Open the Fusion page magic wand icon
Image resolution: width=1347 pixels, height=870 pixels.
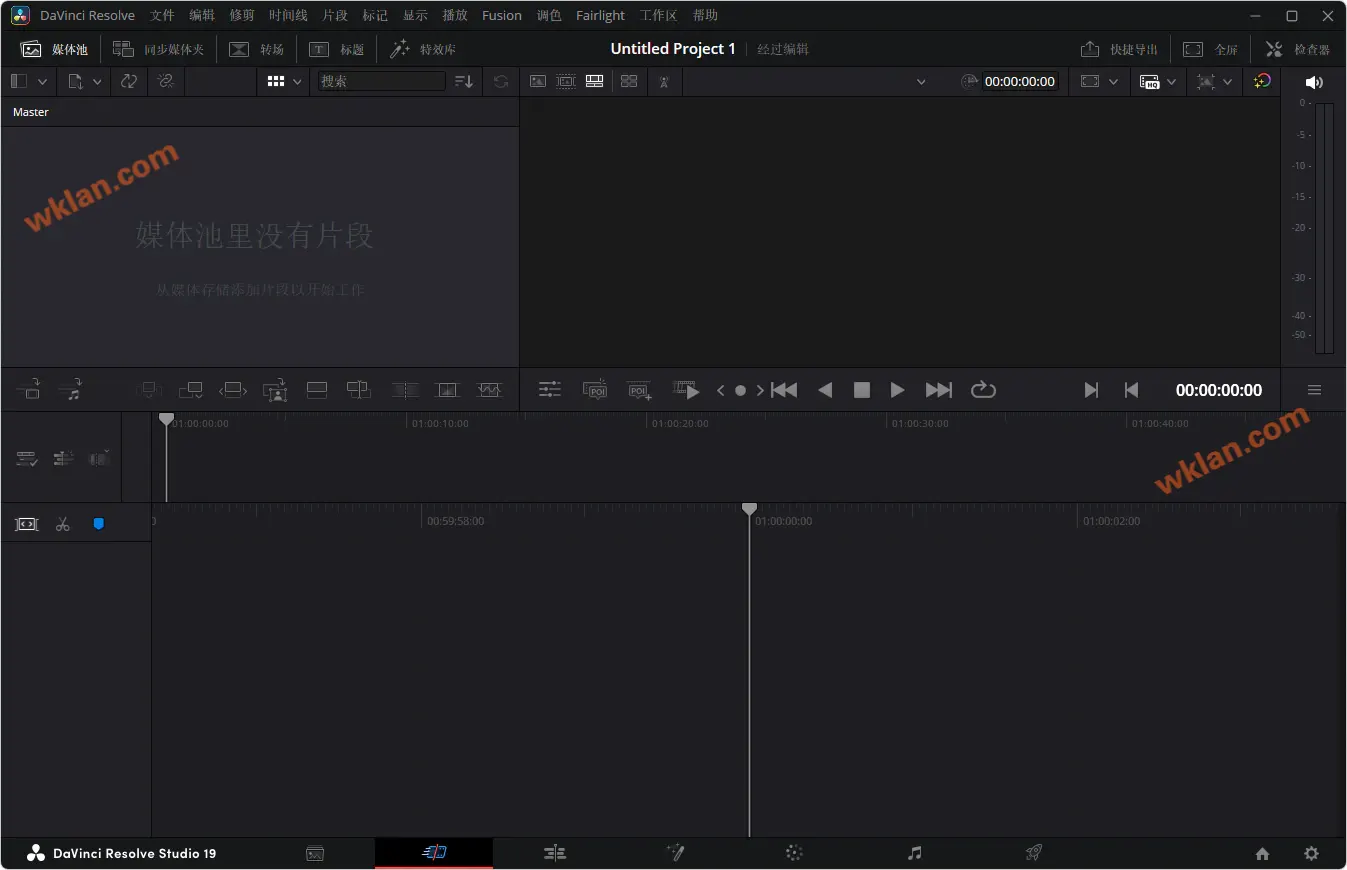coord(675,853)
